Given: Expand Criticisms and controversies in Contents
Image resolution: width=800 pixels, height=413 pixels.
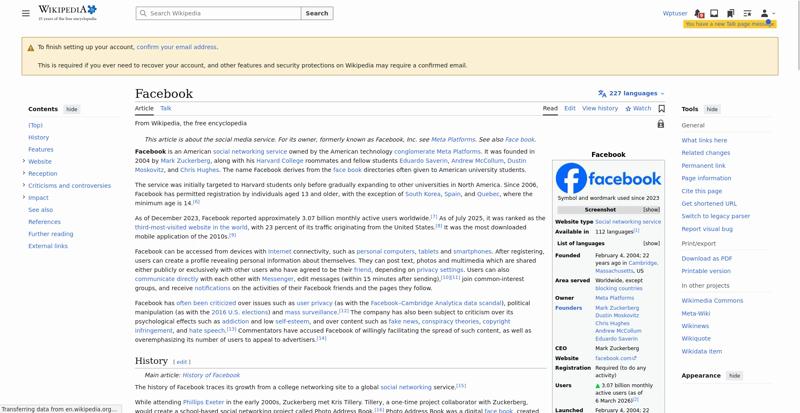Looking at the screenshot, I should pos(24,185).
